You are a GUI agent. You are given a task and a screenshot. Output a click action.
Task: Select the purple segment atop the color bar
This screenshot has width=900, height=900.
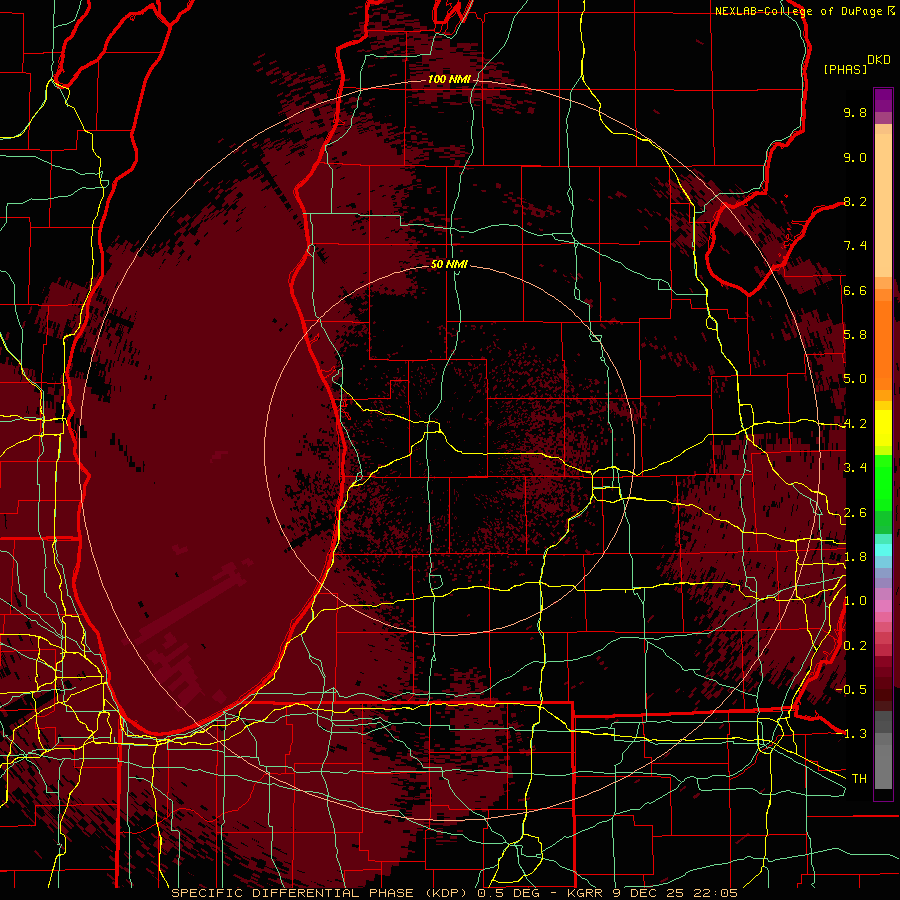click(x=883, y=100)
